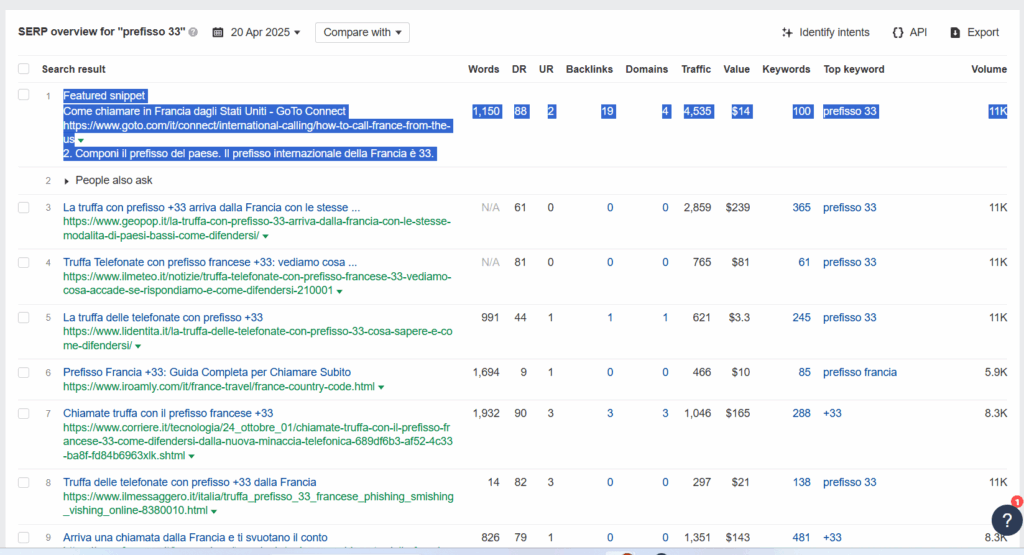Open the Truffa delle telefonate con prefisso +33 dalla Francia link
This screenshot has height=555, width=1024.
tap(189, 482)
